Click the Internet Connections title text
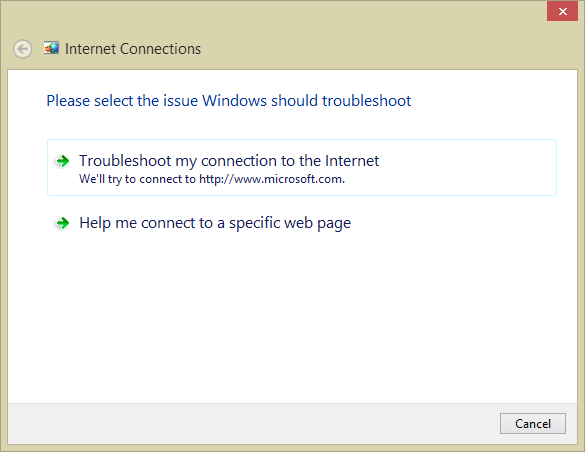Viewport: 585px width, 452px height. point(133,49)
